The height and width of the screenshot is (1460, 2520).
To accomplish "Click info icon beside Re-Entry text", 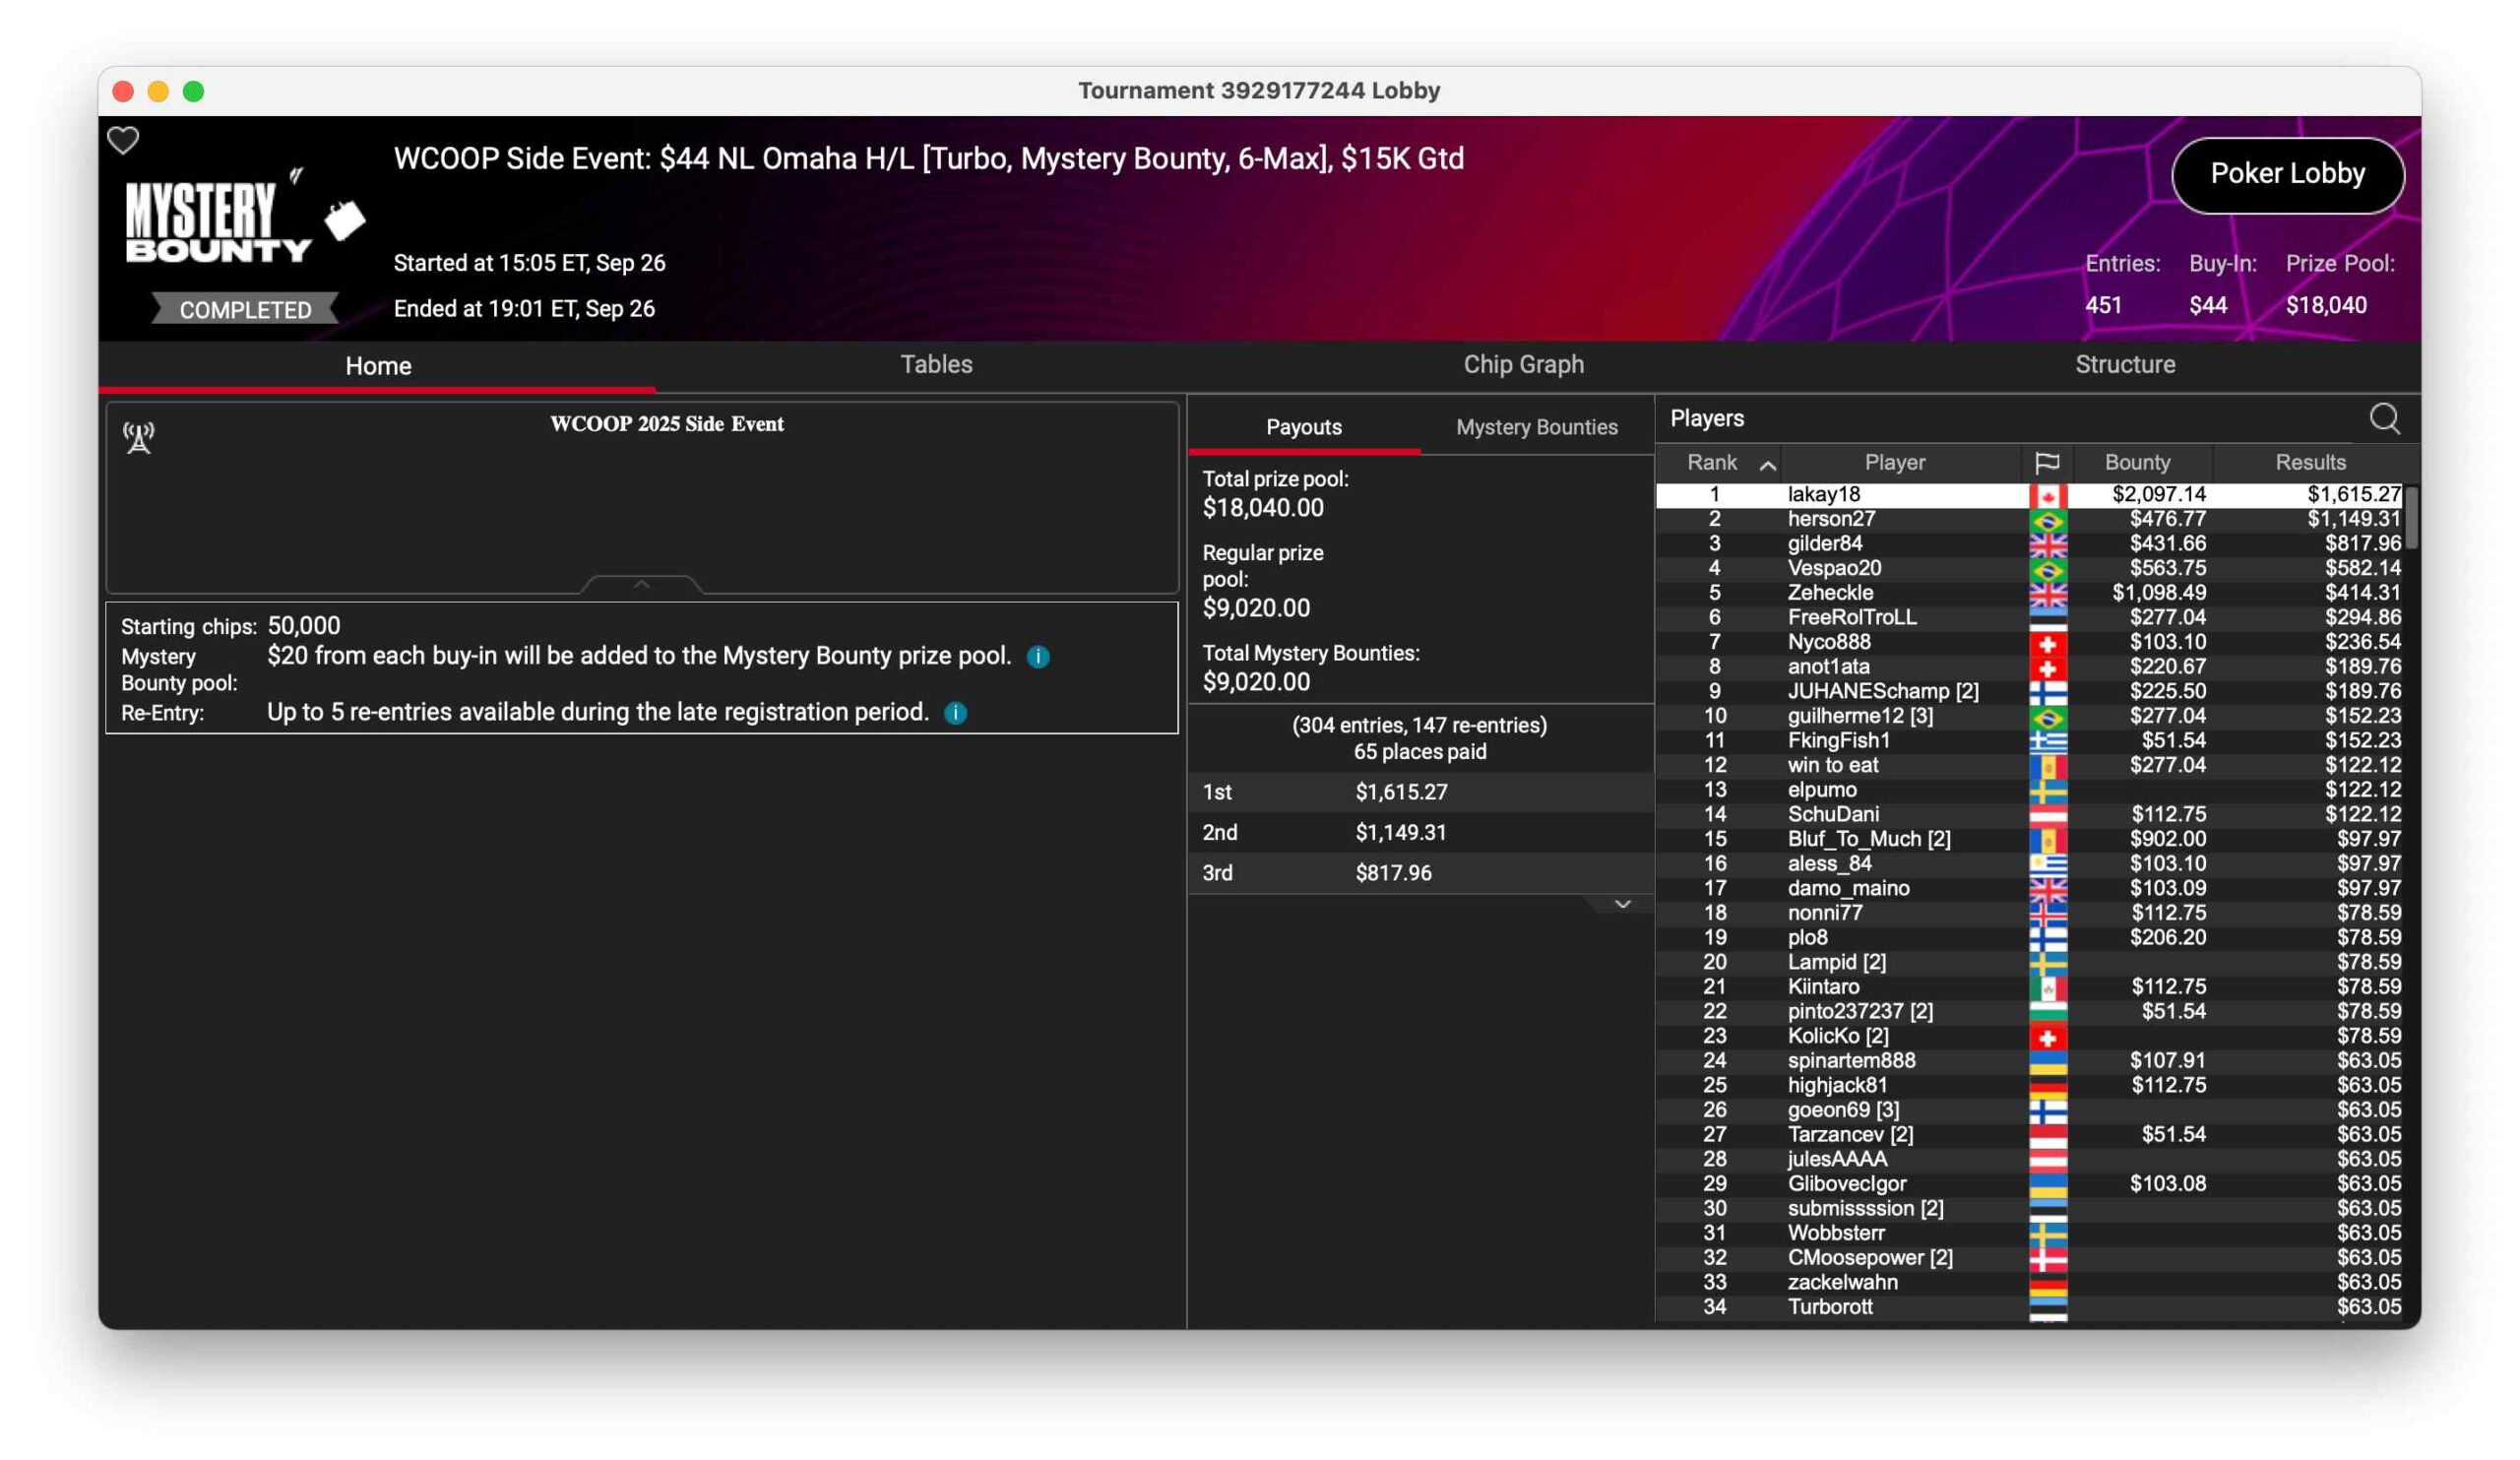I will 955,713.
